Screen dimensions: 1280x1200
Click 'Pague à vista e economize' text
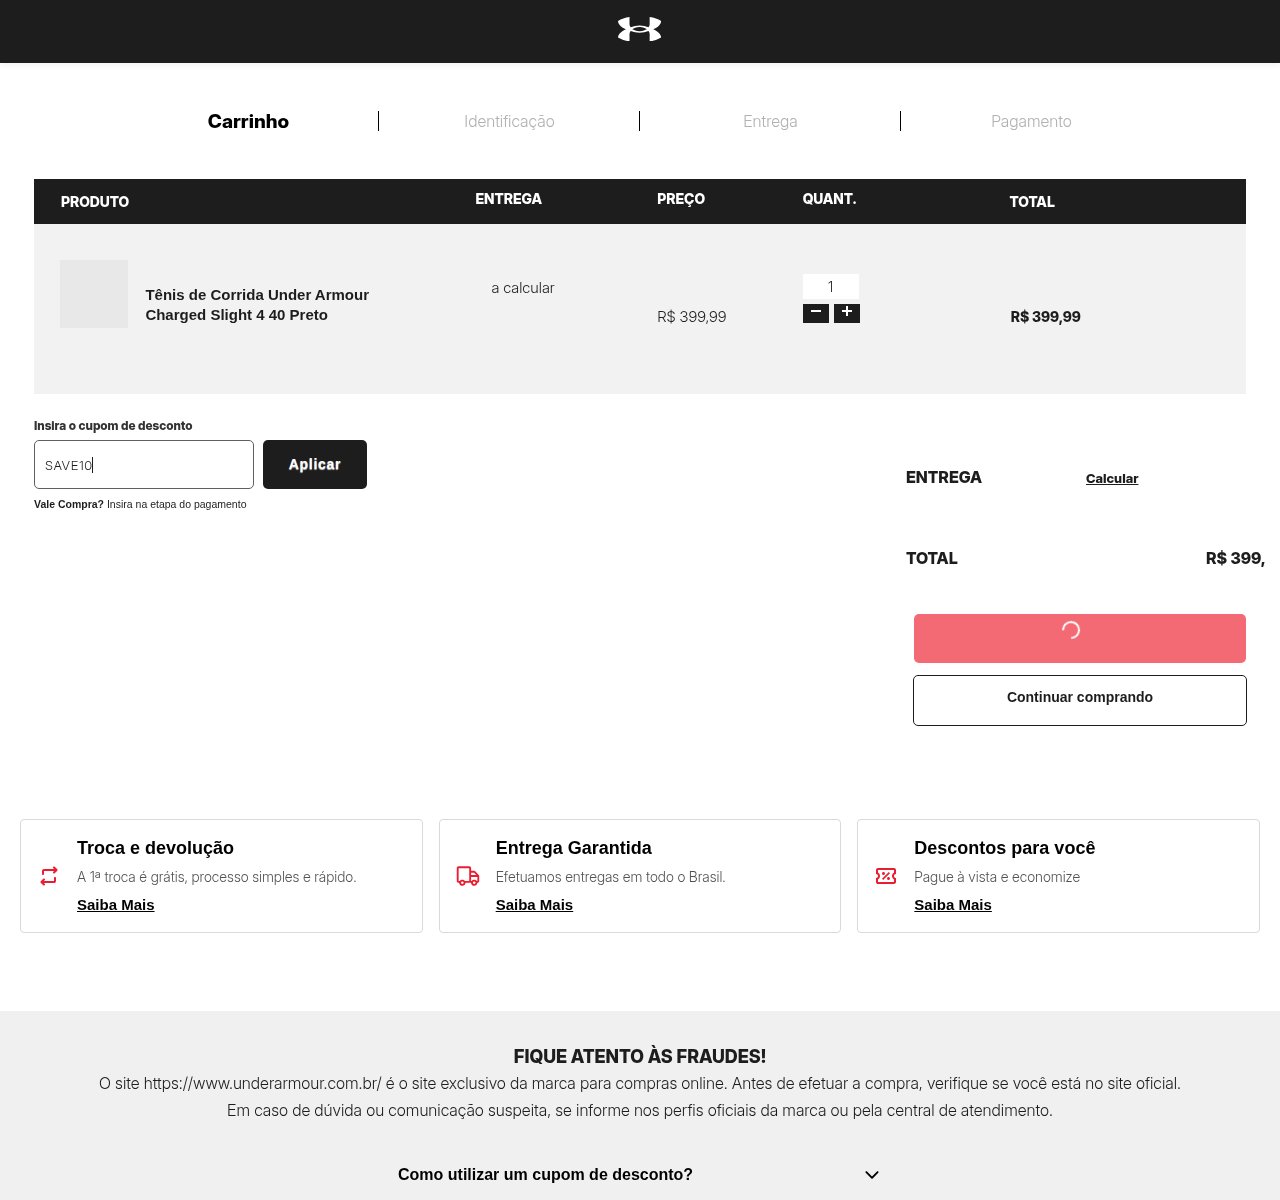pyautogui.click(x=997, y=877)
